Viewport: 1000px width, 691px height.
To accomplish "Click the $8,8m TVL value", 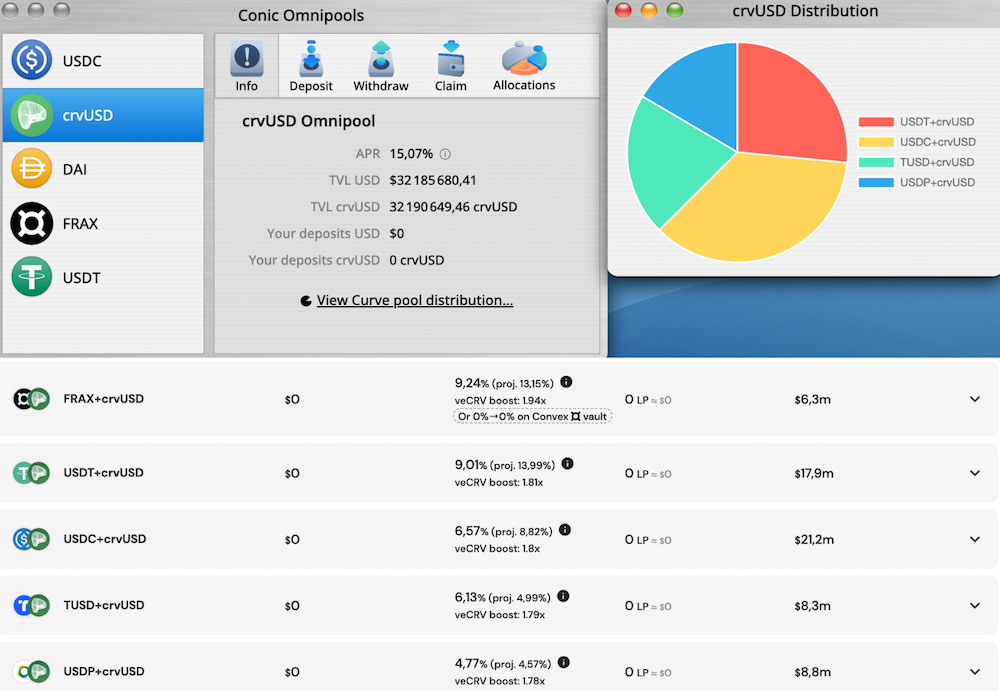I will click(x=812, y=672).
